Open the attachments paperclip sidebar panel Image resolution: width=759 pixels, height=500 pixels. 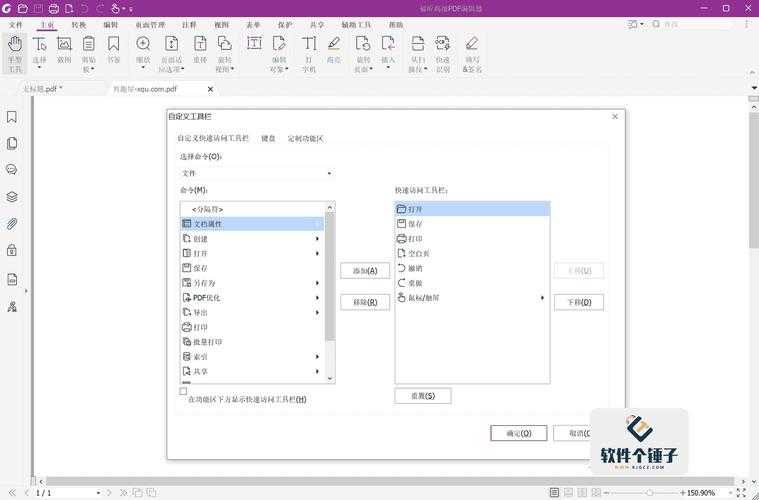click(12, 223)
